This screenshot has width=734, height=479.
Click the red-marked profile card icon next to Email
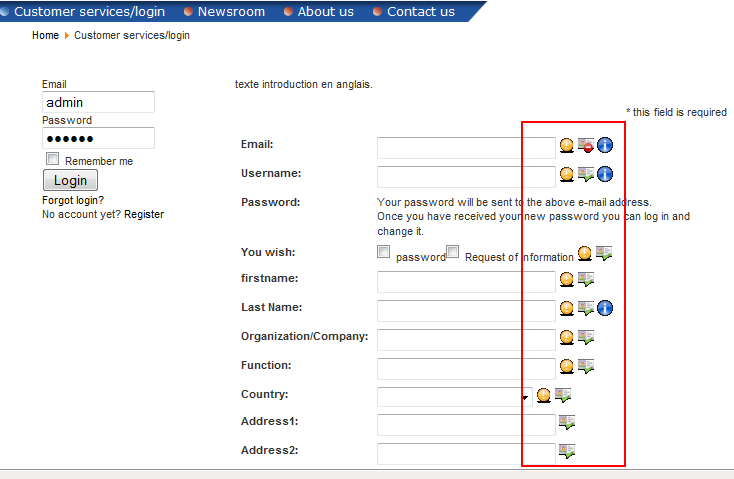(x=586, y=146)
